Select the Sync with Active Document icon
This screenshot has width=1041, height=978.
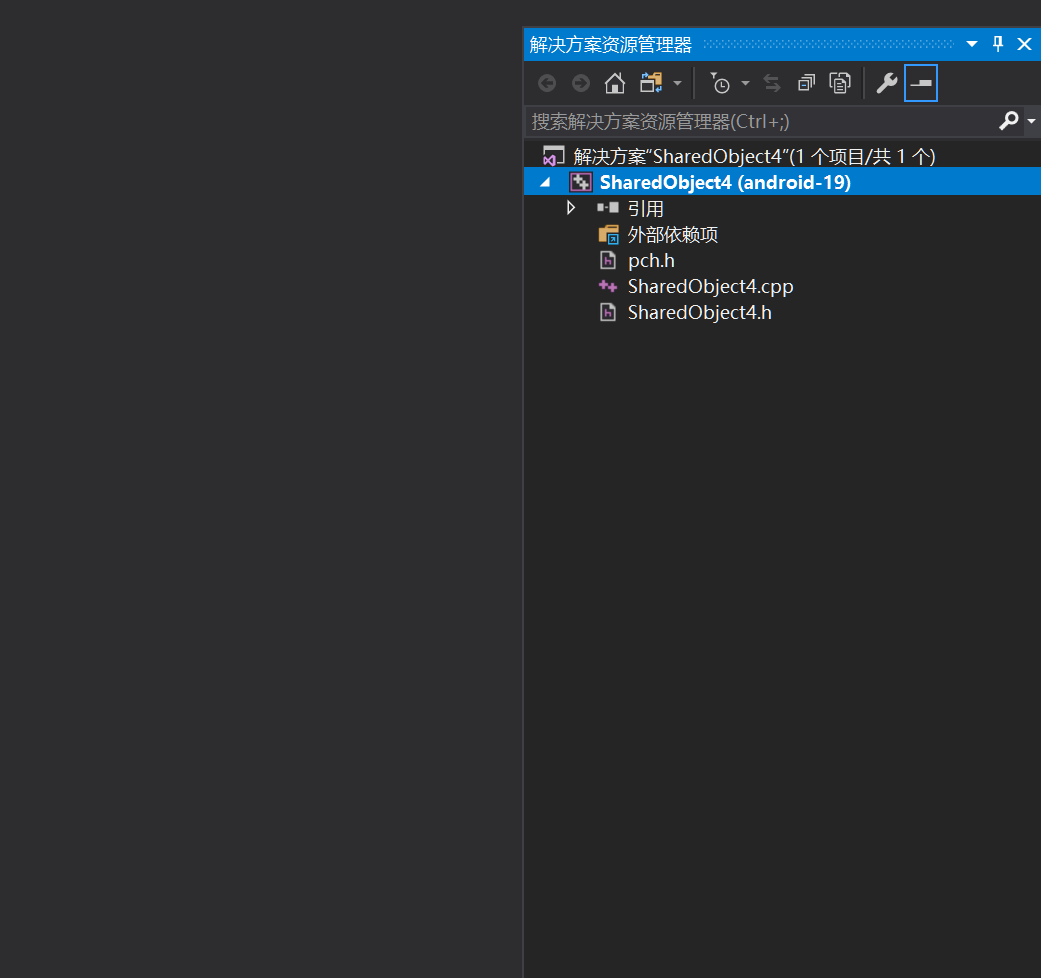coord(771,82)
